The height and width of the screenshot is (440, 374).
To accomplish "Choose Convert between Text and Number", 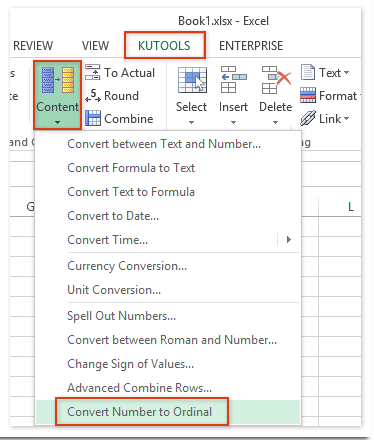I will [168, 144].
